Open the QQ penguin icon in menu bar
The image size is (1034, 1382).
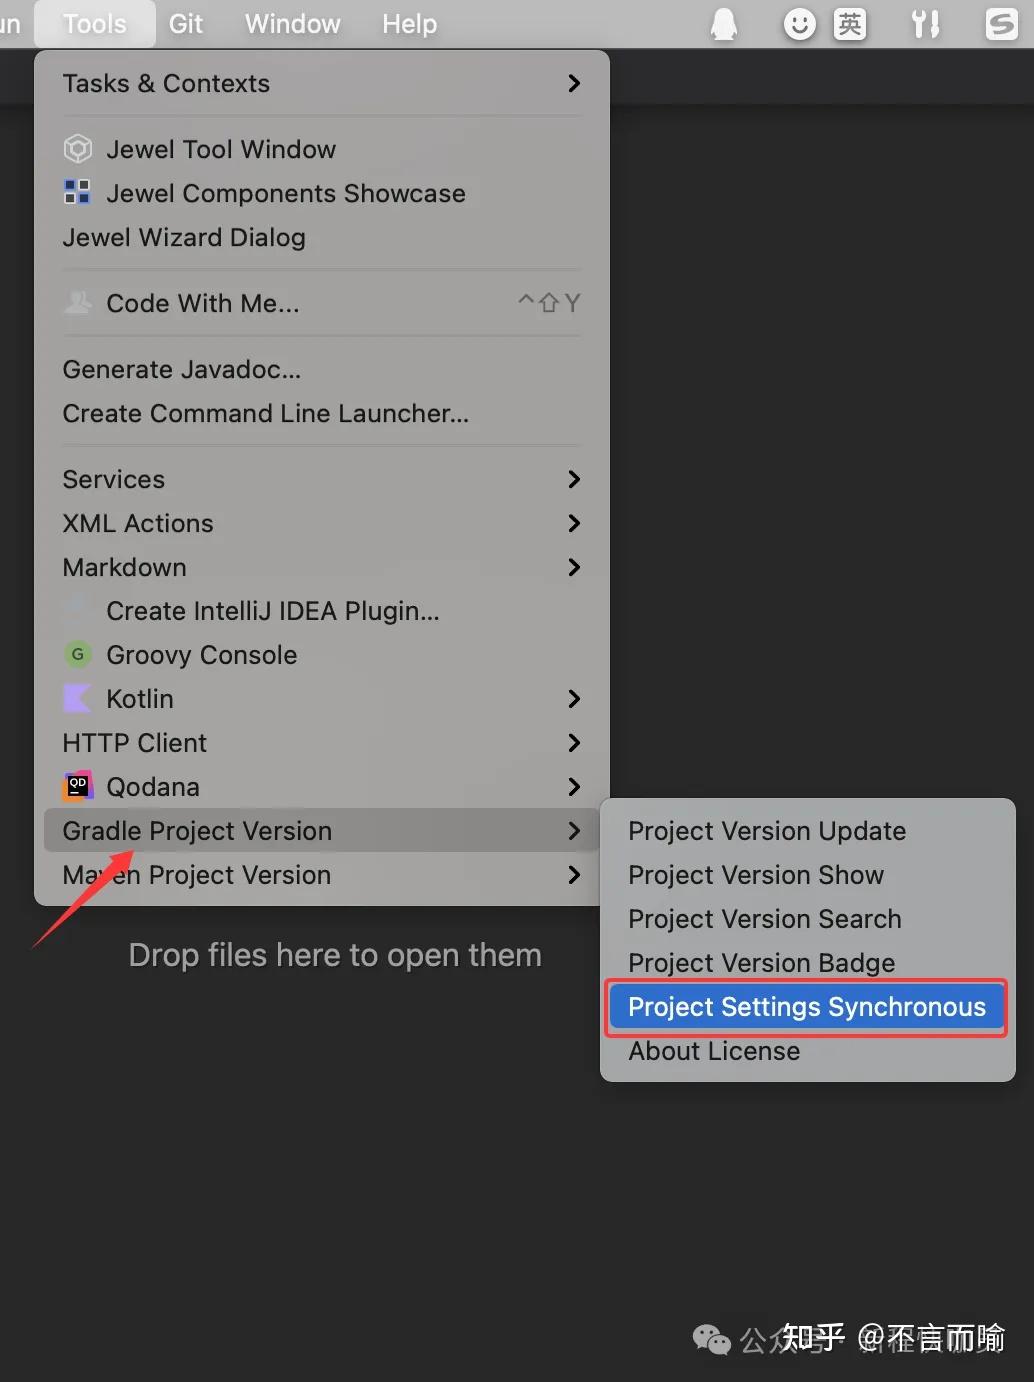click(x=724, y=24)
